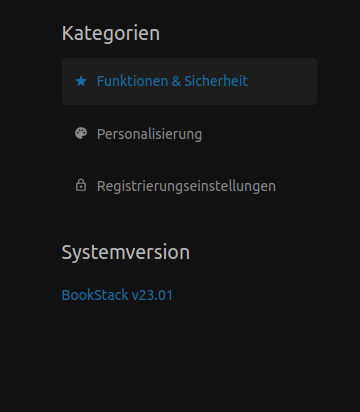The image size is (360, 412).
Task: Click the Personalisierung text label
Action: pos(149,134)
